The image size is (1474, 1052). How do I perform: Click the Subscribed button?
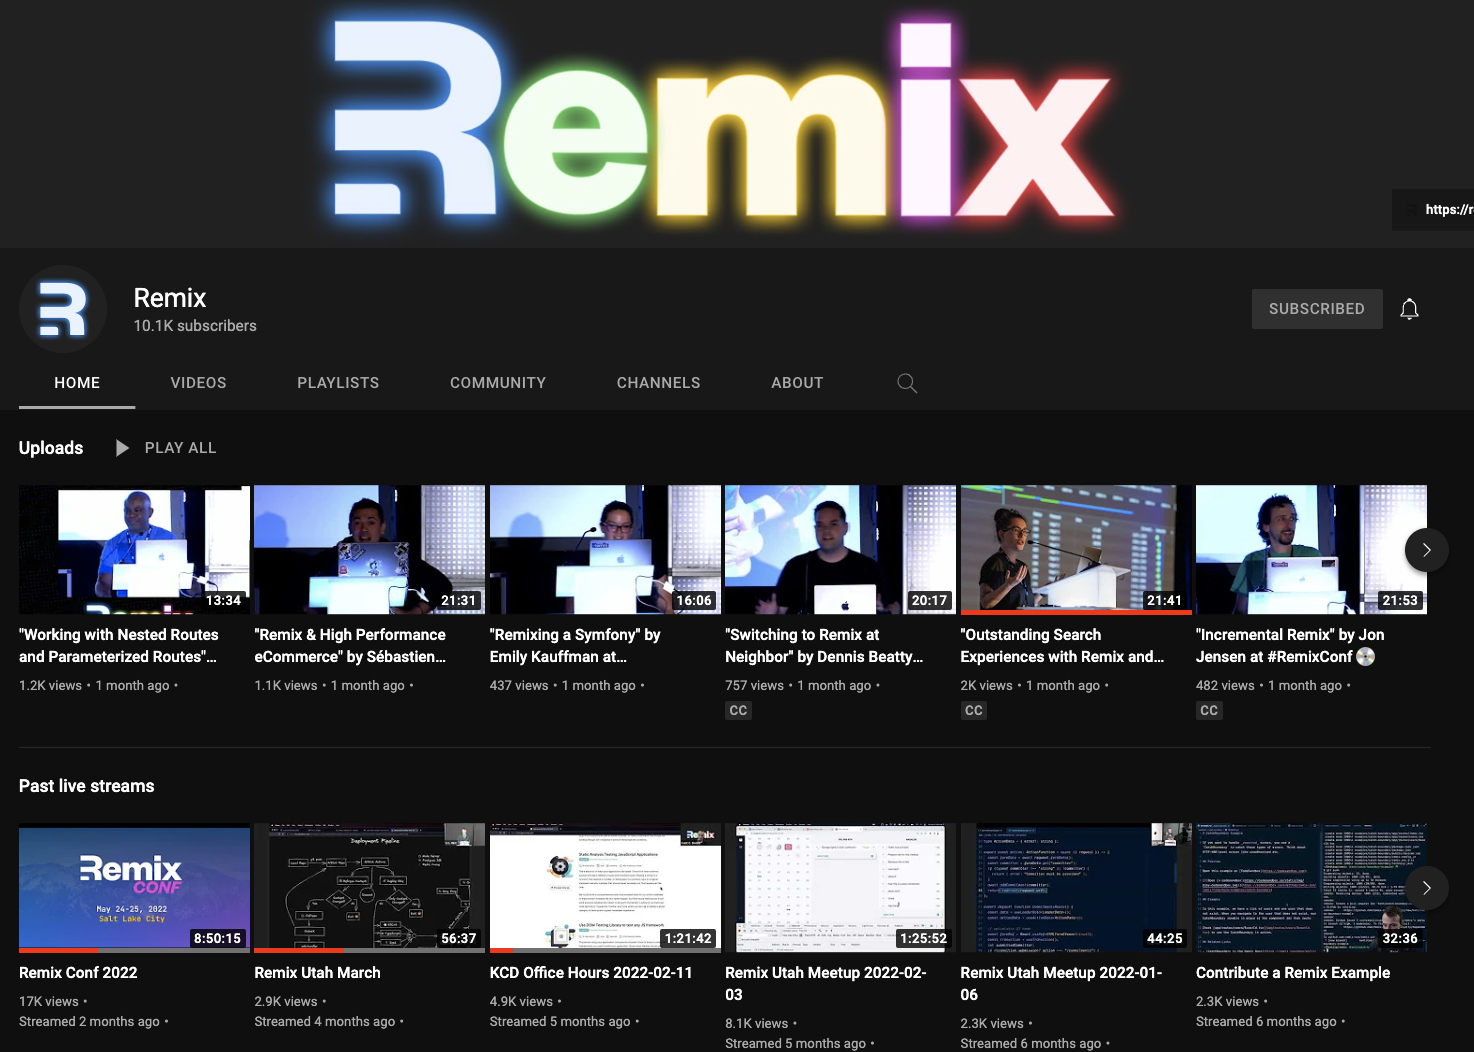pyautogui.click(x=1317, y=309)
